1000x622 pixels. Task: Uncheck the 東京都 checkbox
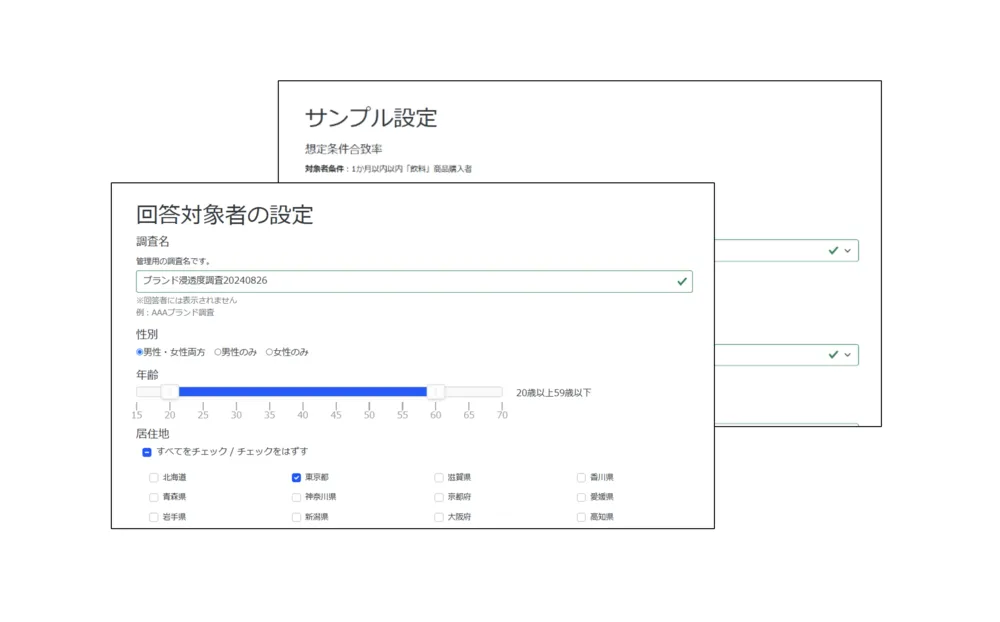[x=296, y=478]
